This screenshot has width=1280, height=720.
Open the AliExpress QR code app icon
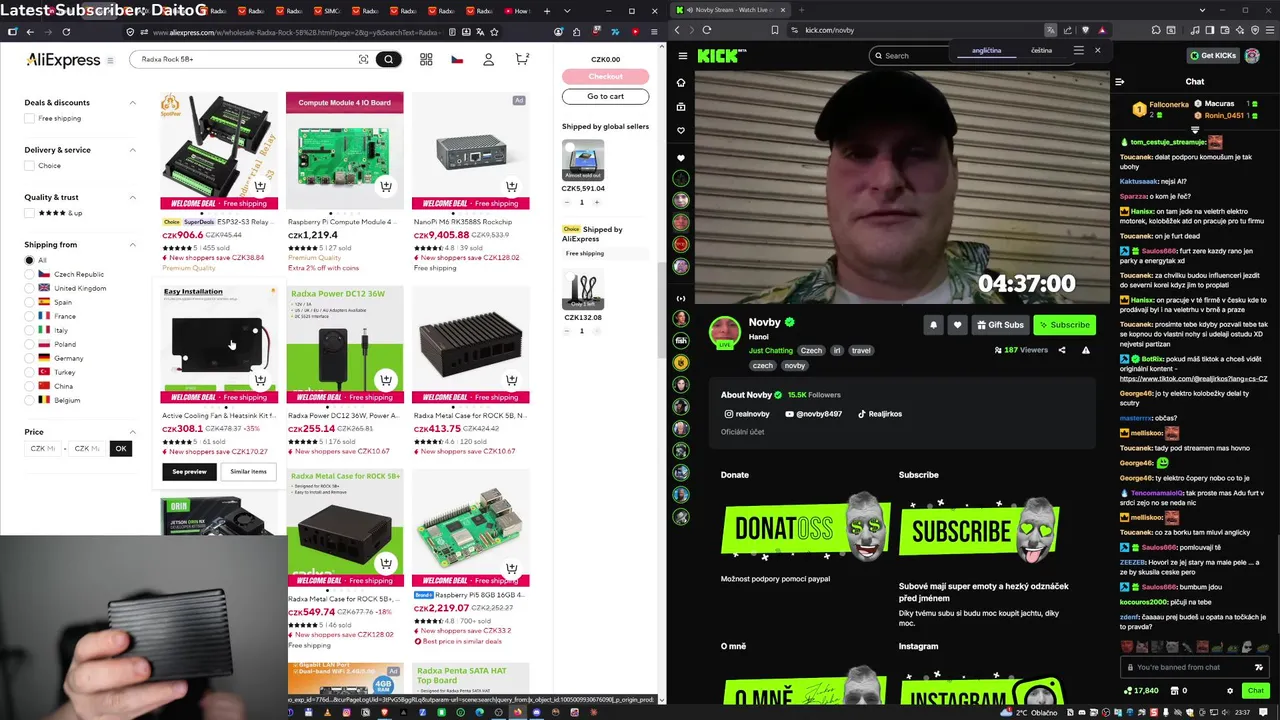point(426,60)
